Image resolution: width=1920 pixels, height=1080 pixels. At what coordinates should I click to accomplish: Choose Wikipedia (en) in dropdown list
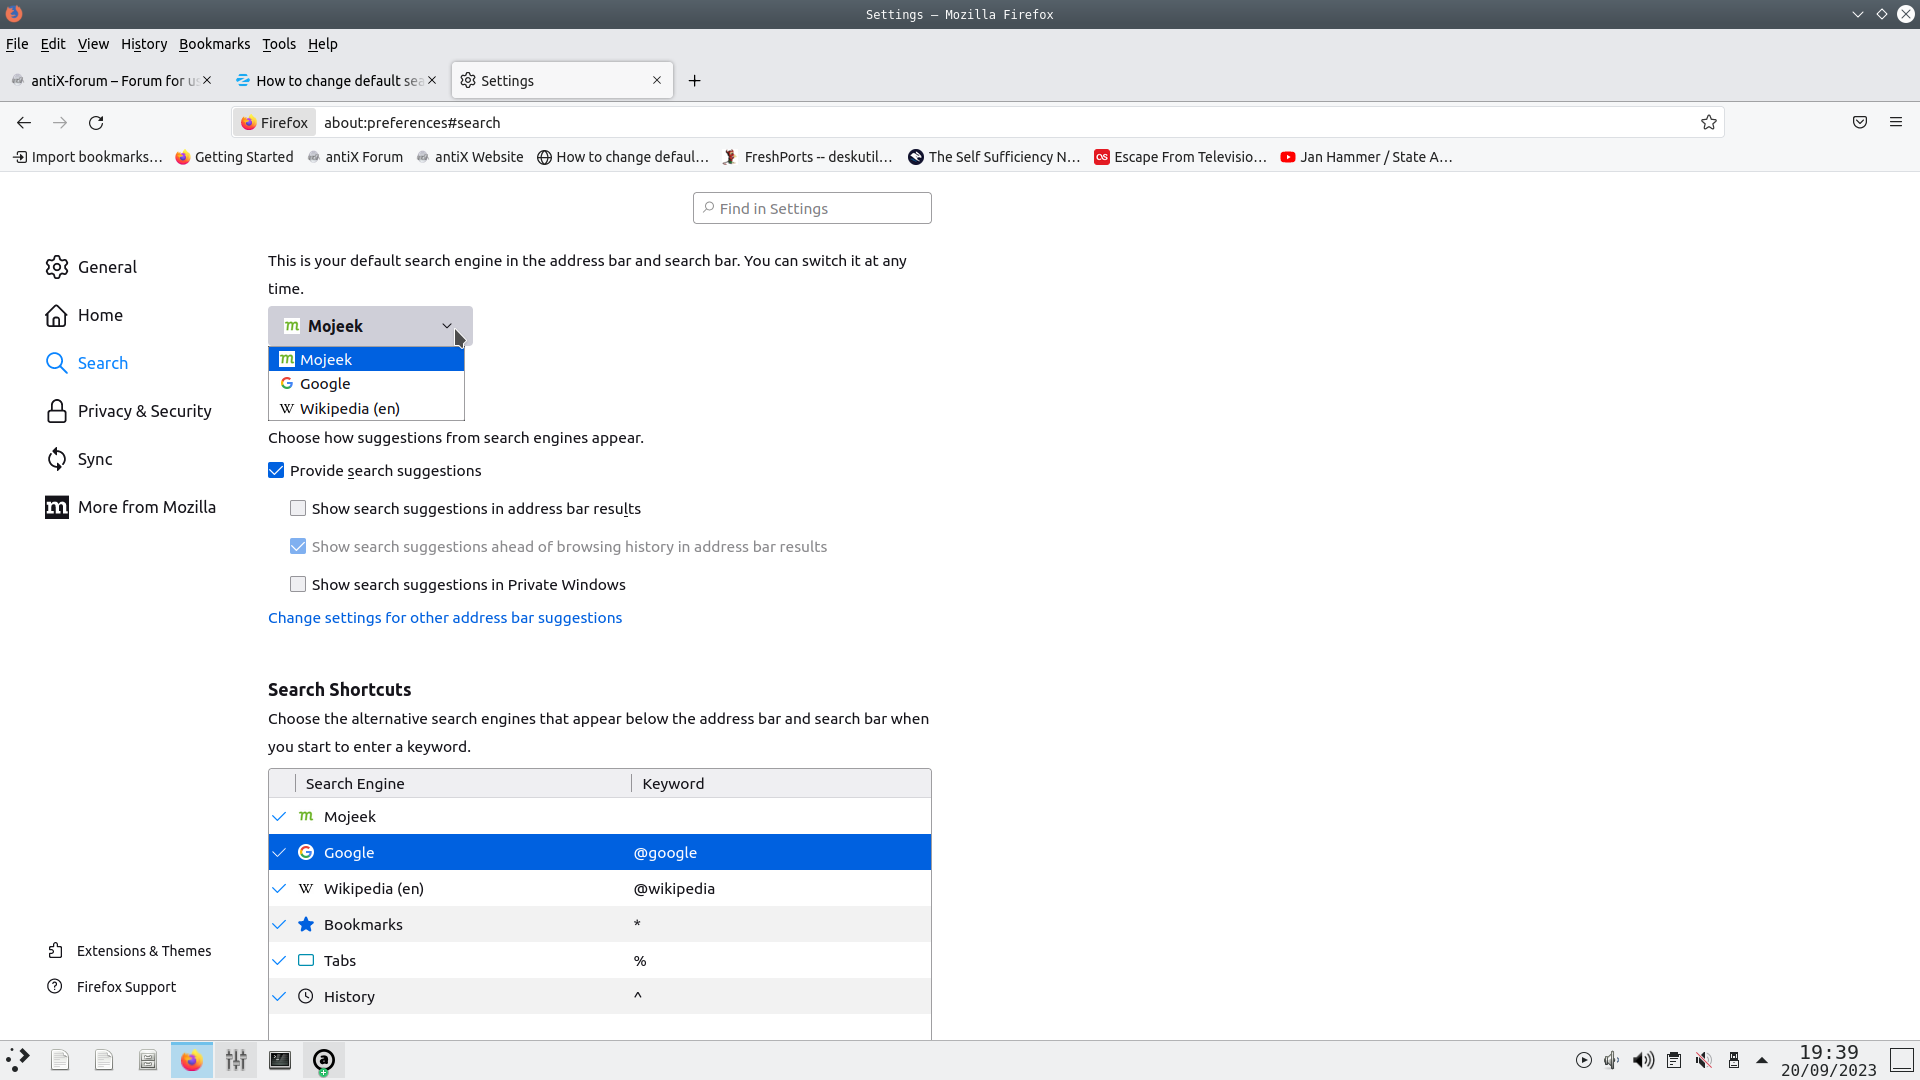pyautogui.click(x=366, y=408)
